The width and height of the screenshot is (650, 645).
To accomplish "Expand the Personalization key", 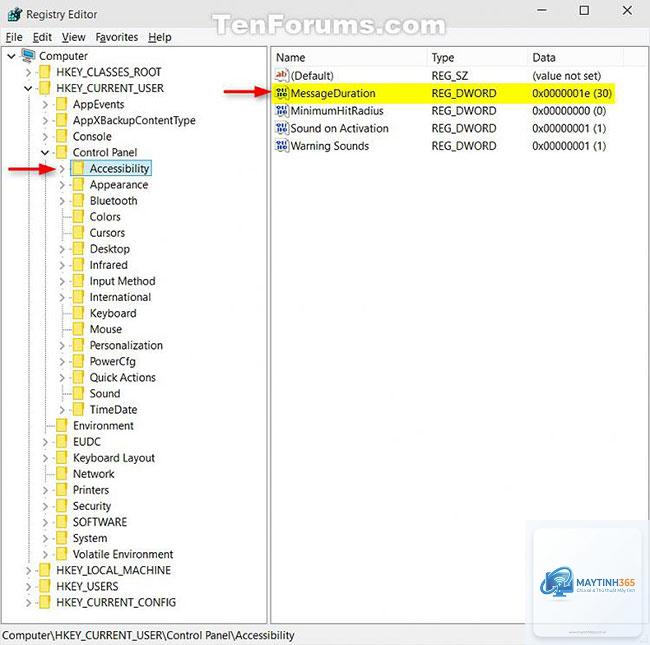I will click(62, 346).
